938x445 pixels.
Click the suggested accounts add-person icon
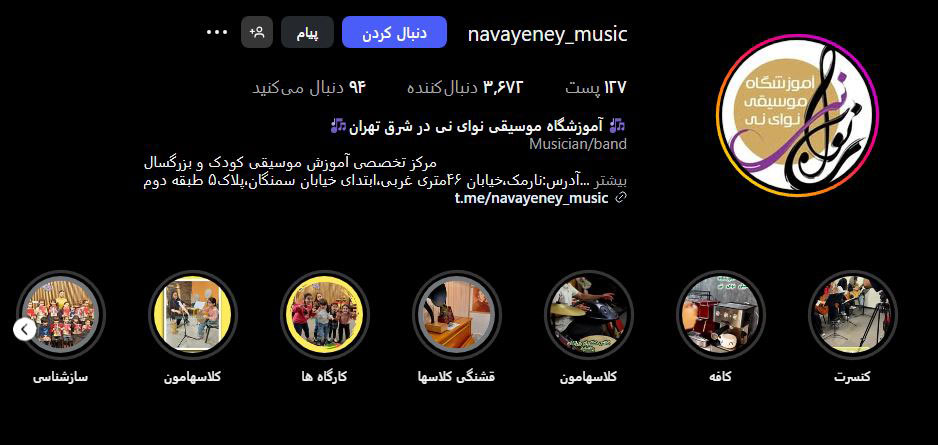(x=257, y=32)
